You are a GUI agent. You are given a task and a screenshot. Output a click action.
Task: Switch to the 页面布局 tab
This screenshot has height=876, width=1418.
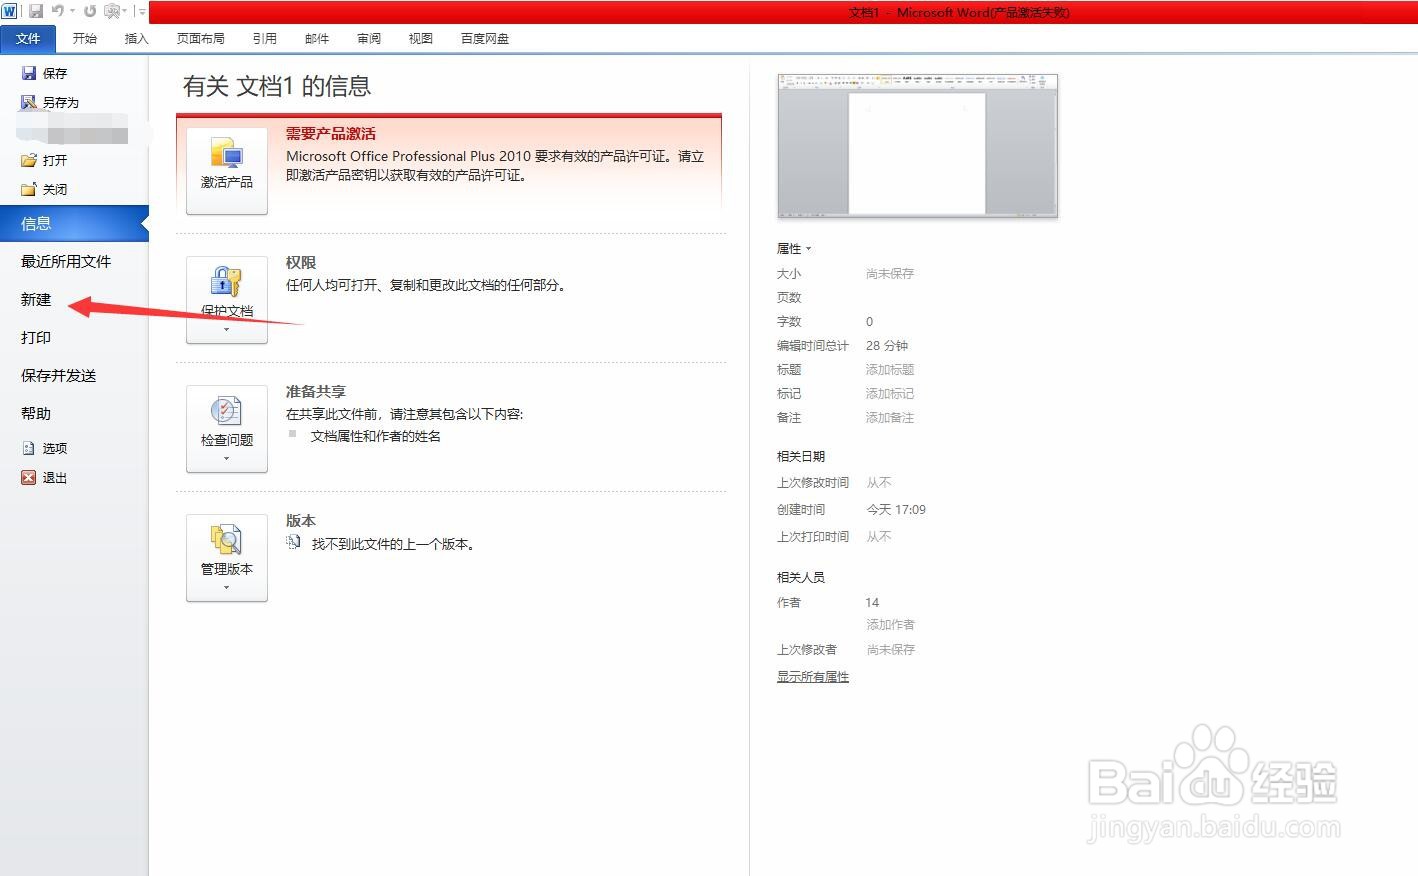click(201, 38)
